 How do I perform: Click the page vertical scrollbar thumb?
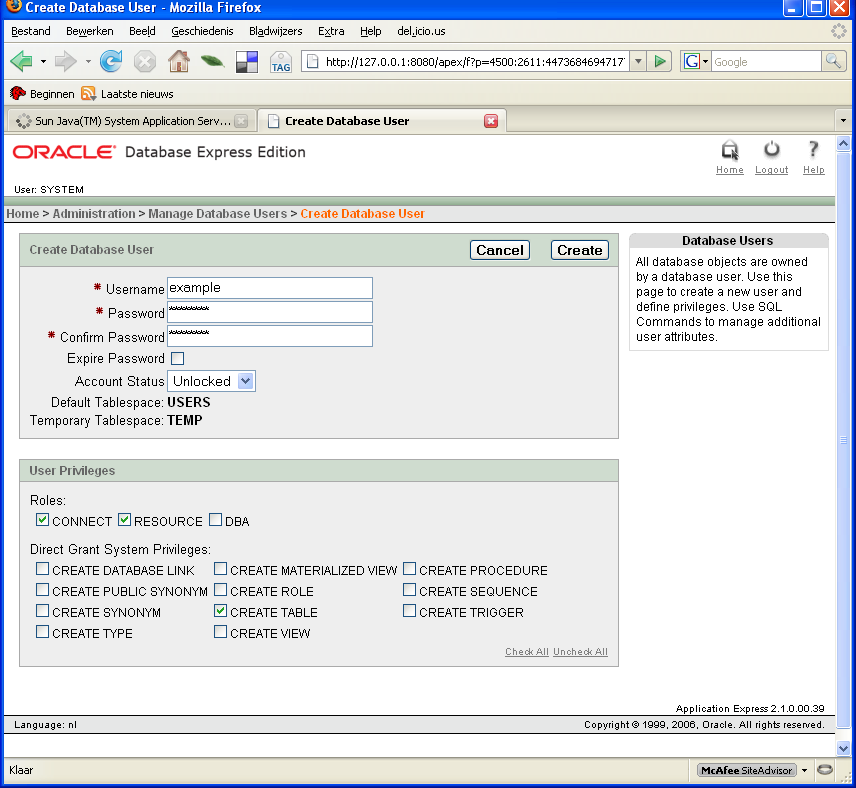[x=843, y=440]
